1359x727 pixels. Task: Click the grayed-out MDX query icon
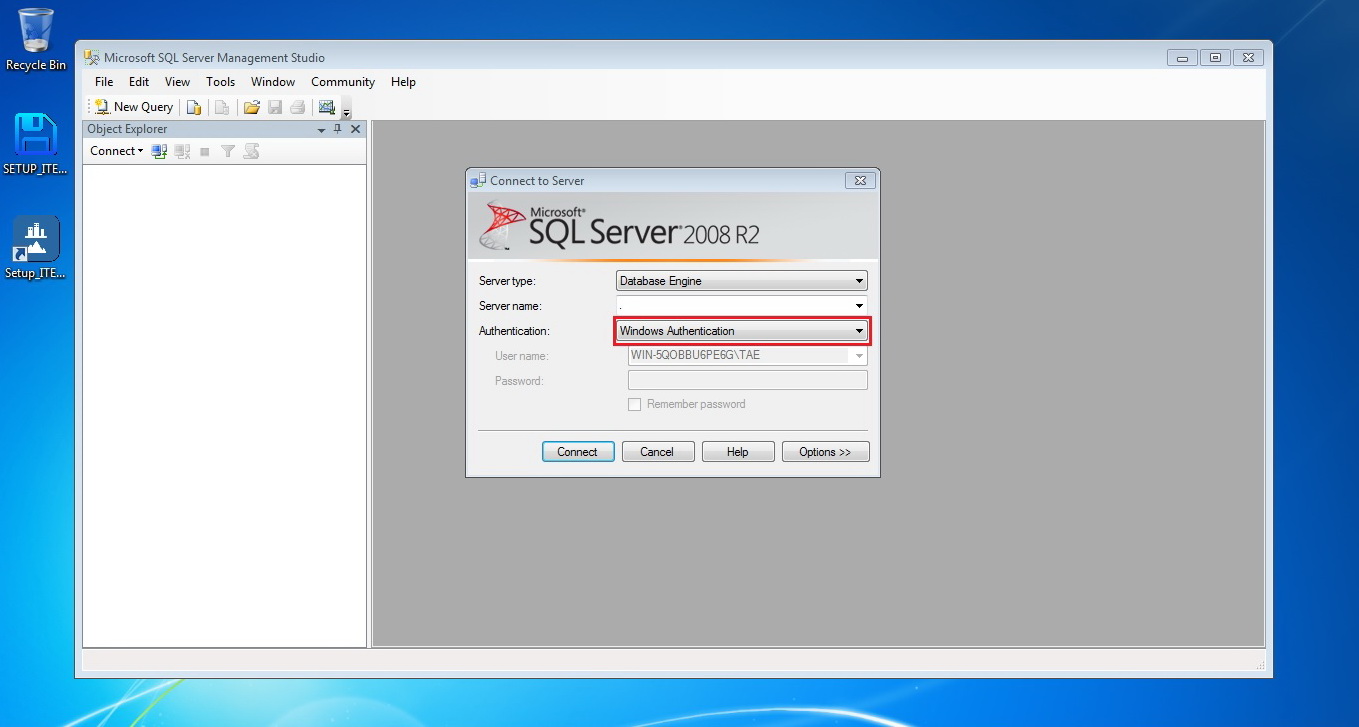point(222,107)
